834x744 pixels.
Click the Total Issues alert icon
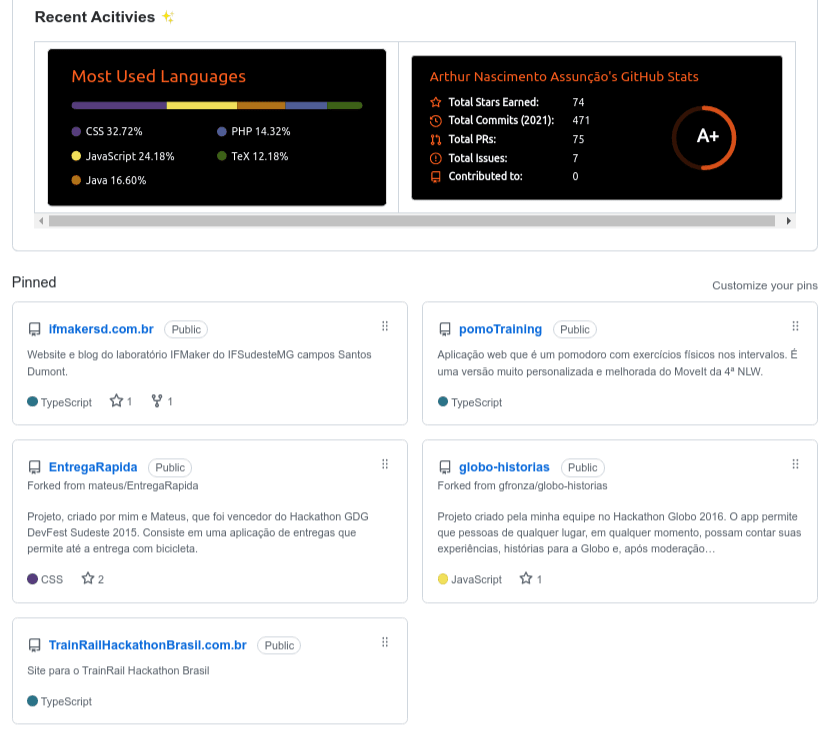pos(436,158)
